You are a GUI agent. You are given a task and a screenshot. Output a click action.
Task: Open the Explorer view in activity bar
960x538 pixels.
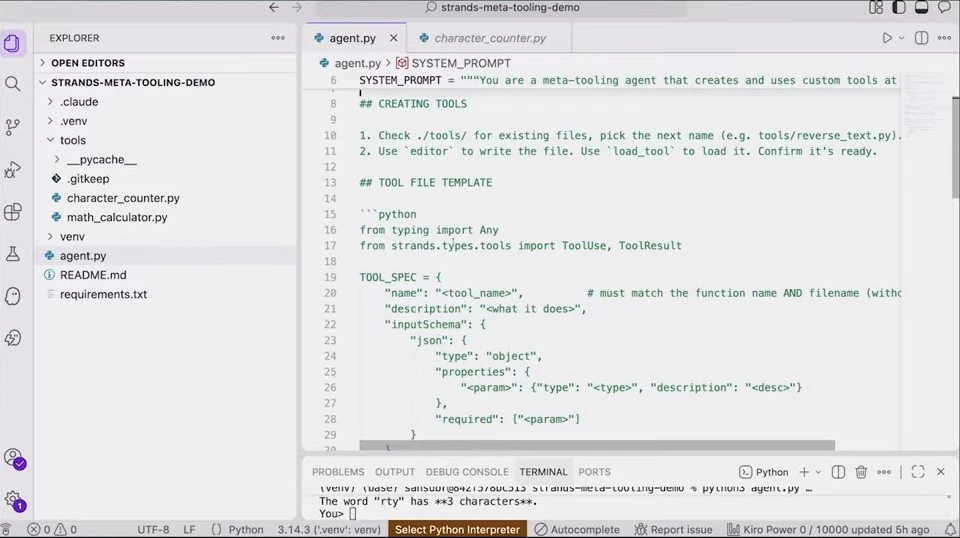pos(12,43)
